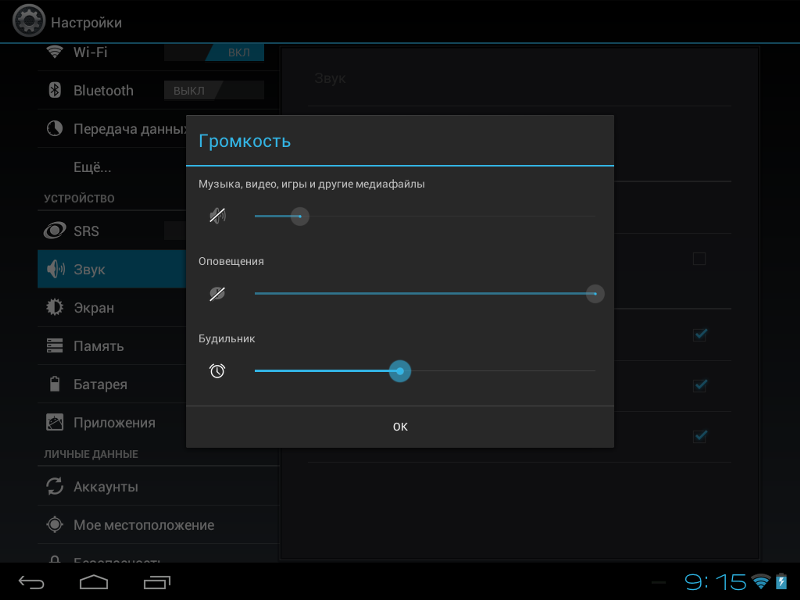The width and height of the screenshot is (800, 600).
Task: Tap the location icon next to Мое местоположение
Action: click(55, 524)
